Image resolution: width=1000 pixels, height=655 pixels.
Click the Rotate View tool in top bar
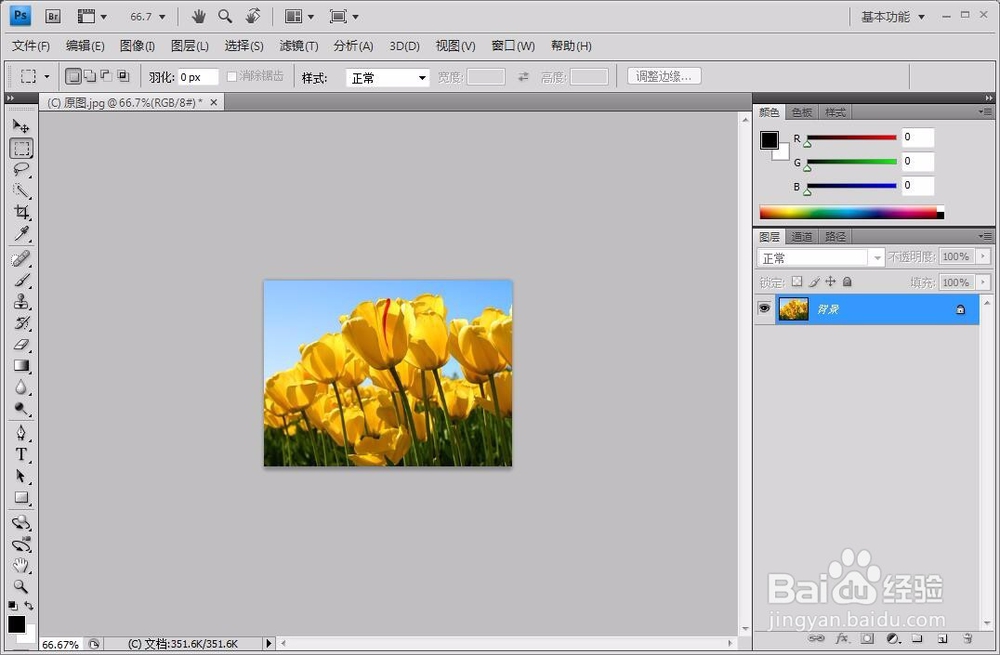point(253,16)
